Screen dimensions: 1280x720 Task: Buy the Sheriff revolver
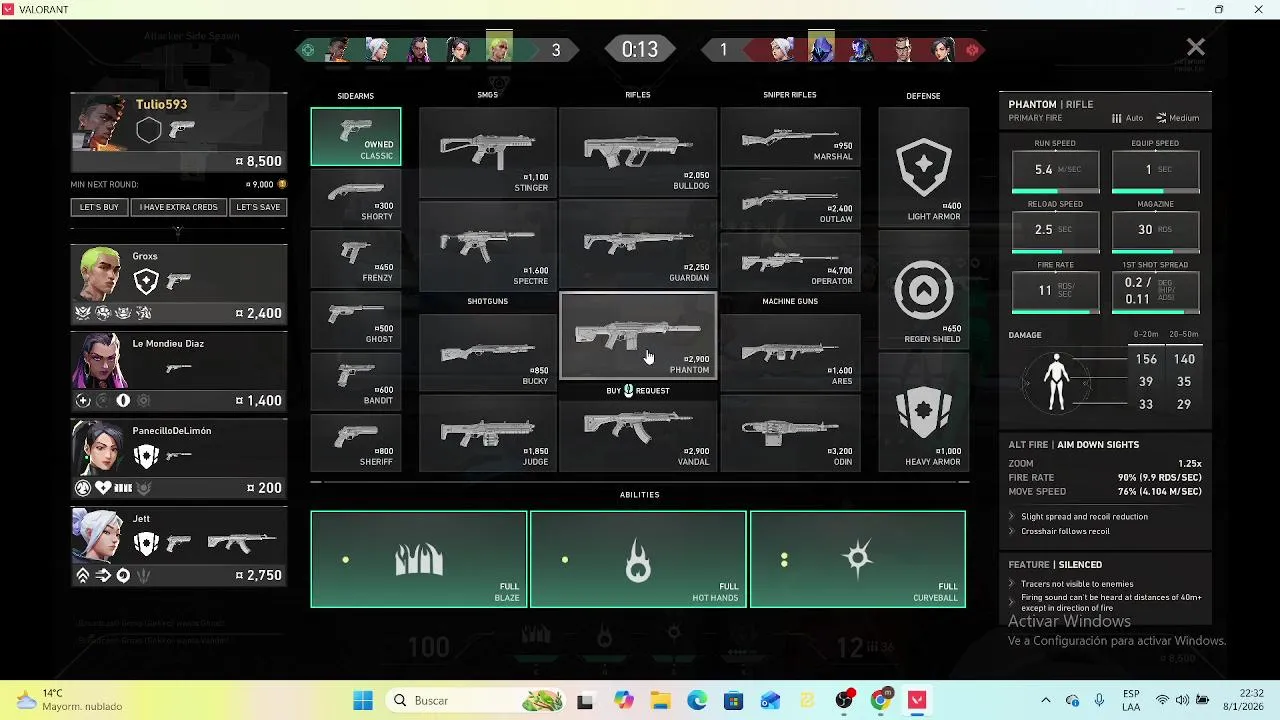pyautogui.click(x=355, y=442)
